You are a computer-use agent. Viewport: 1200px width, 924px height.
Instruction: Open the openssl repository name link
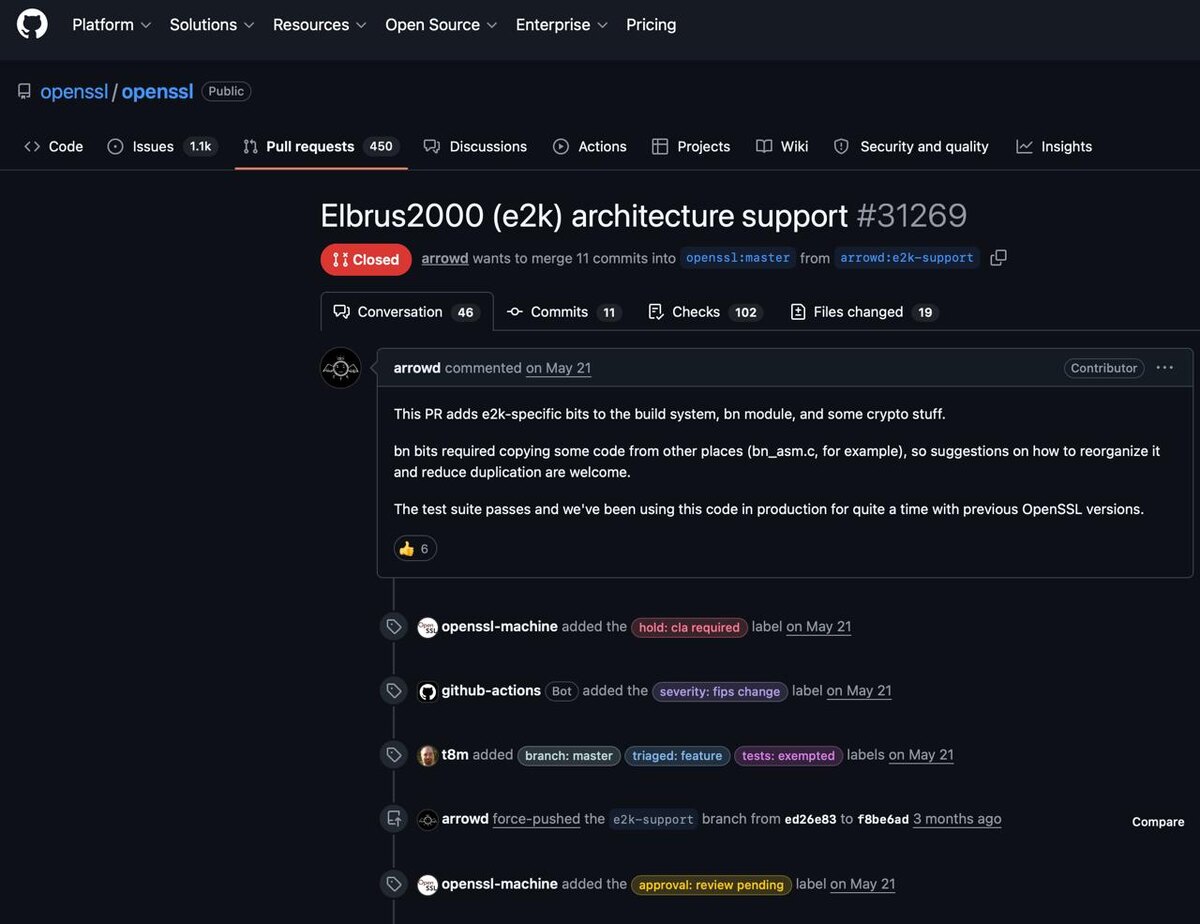point(157,91)
